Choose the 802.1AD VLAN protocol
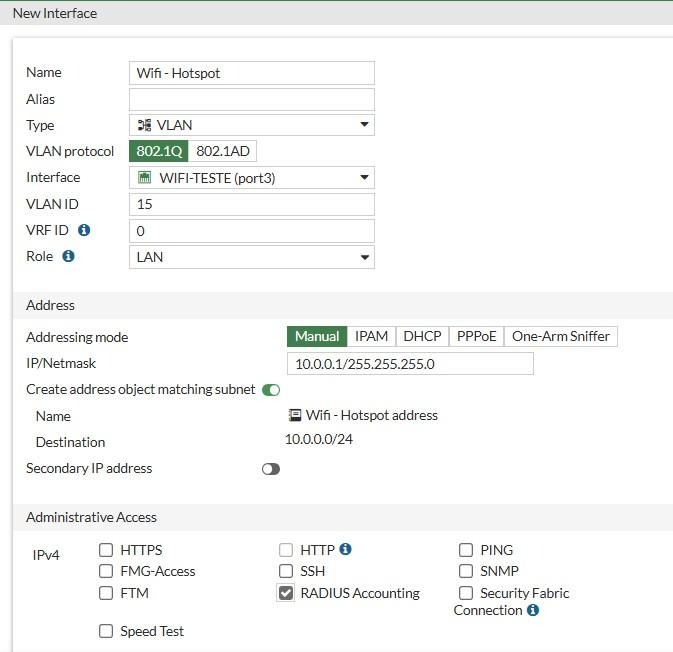 tap(222, 151)
